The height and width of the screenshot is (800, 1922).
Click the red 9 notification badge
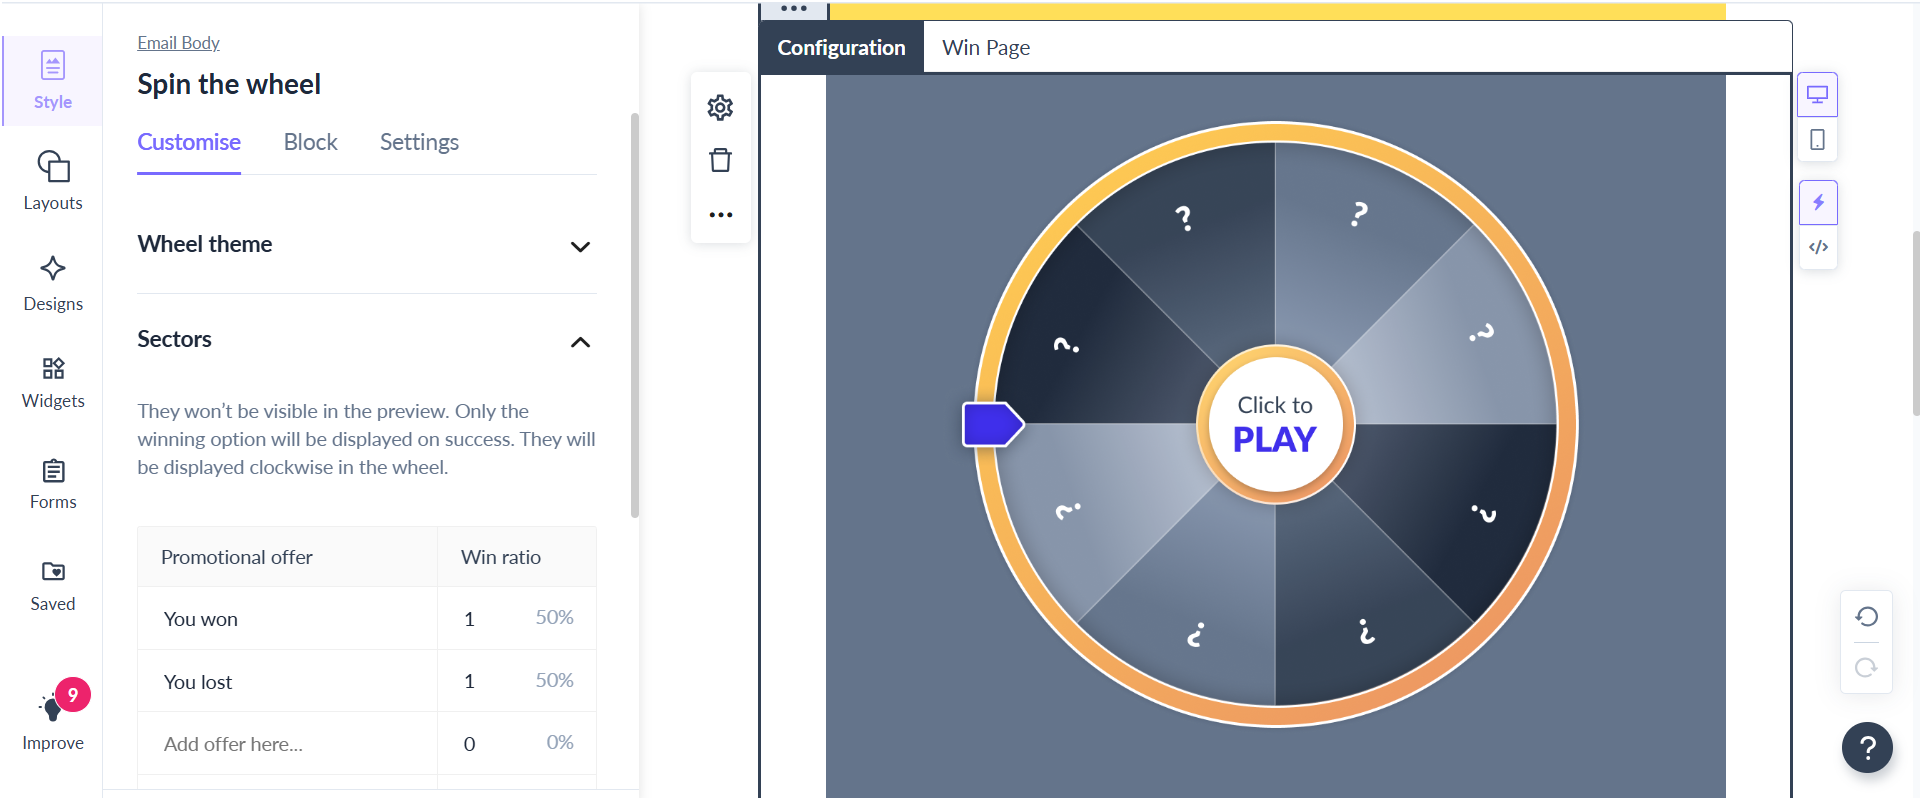(73, 694)
